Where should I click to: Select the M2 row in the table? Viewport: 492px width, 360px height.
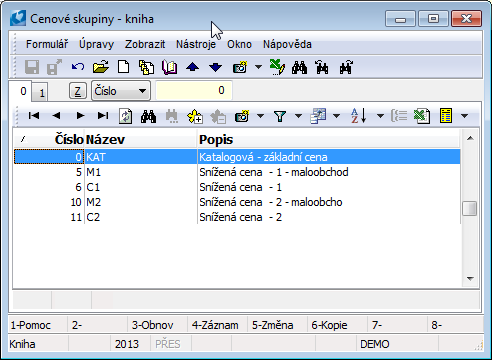(x=237, y=202)
